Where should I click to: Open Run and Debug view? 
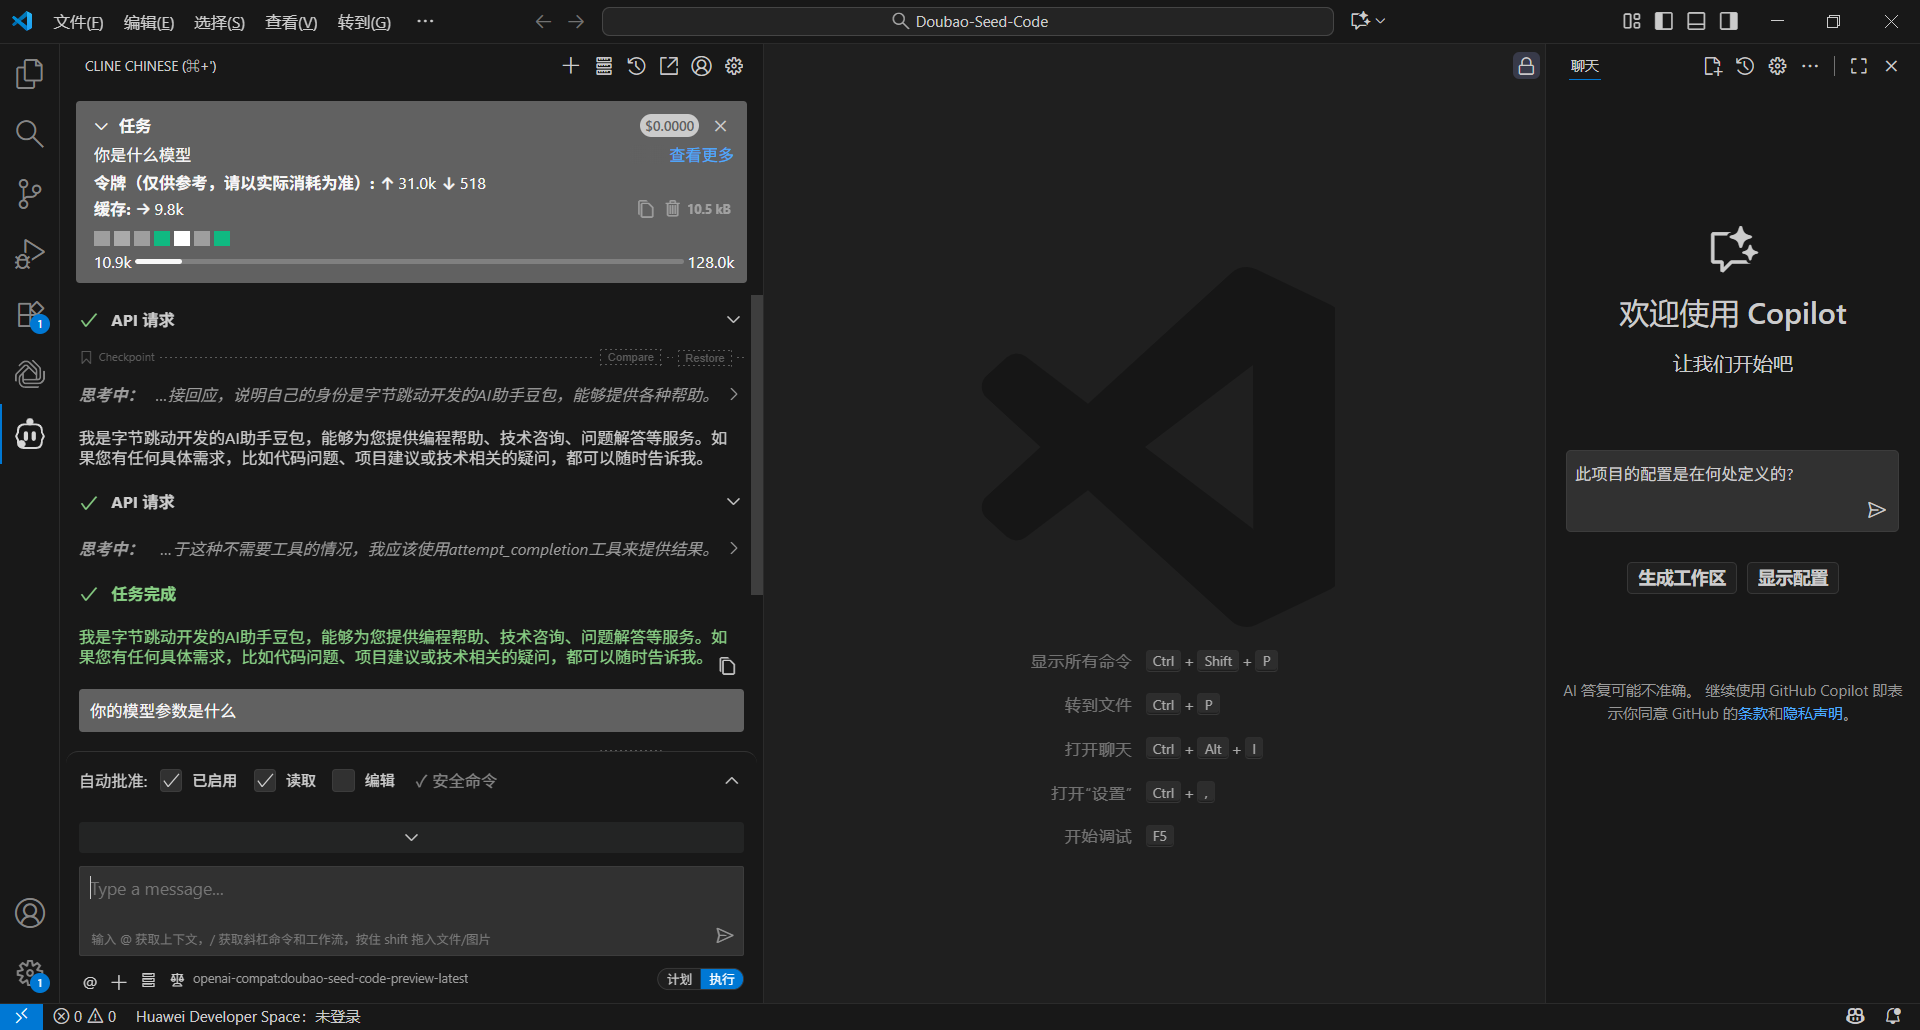click(x=30, y=254)
